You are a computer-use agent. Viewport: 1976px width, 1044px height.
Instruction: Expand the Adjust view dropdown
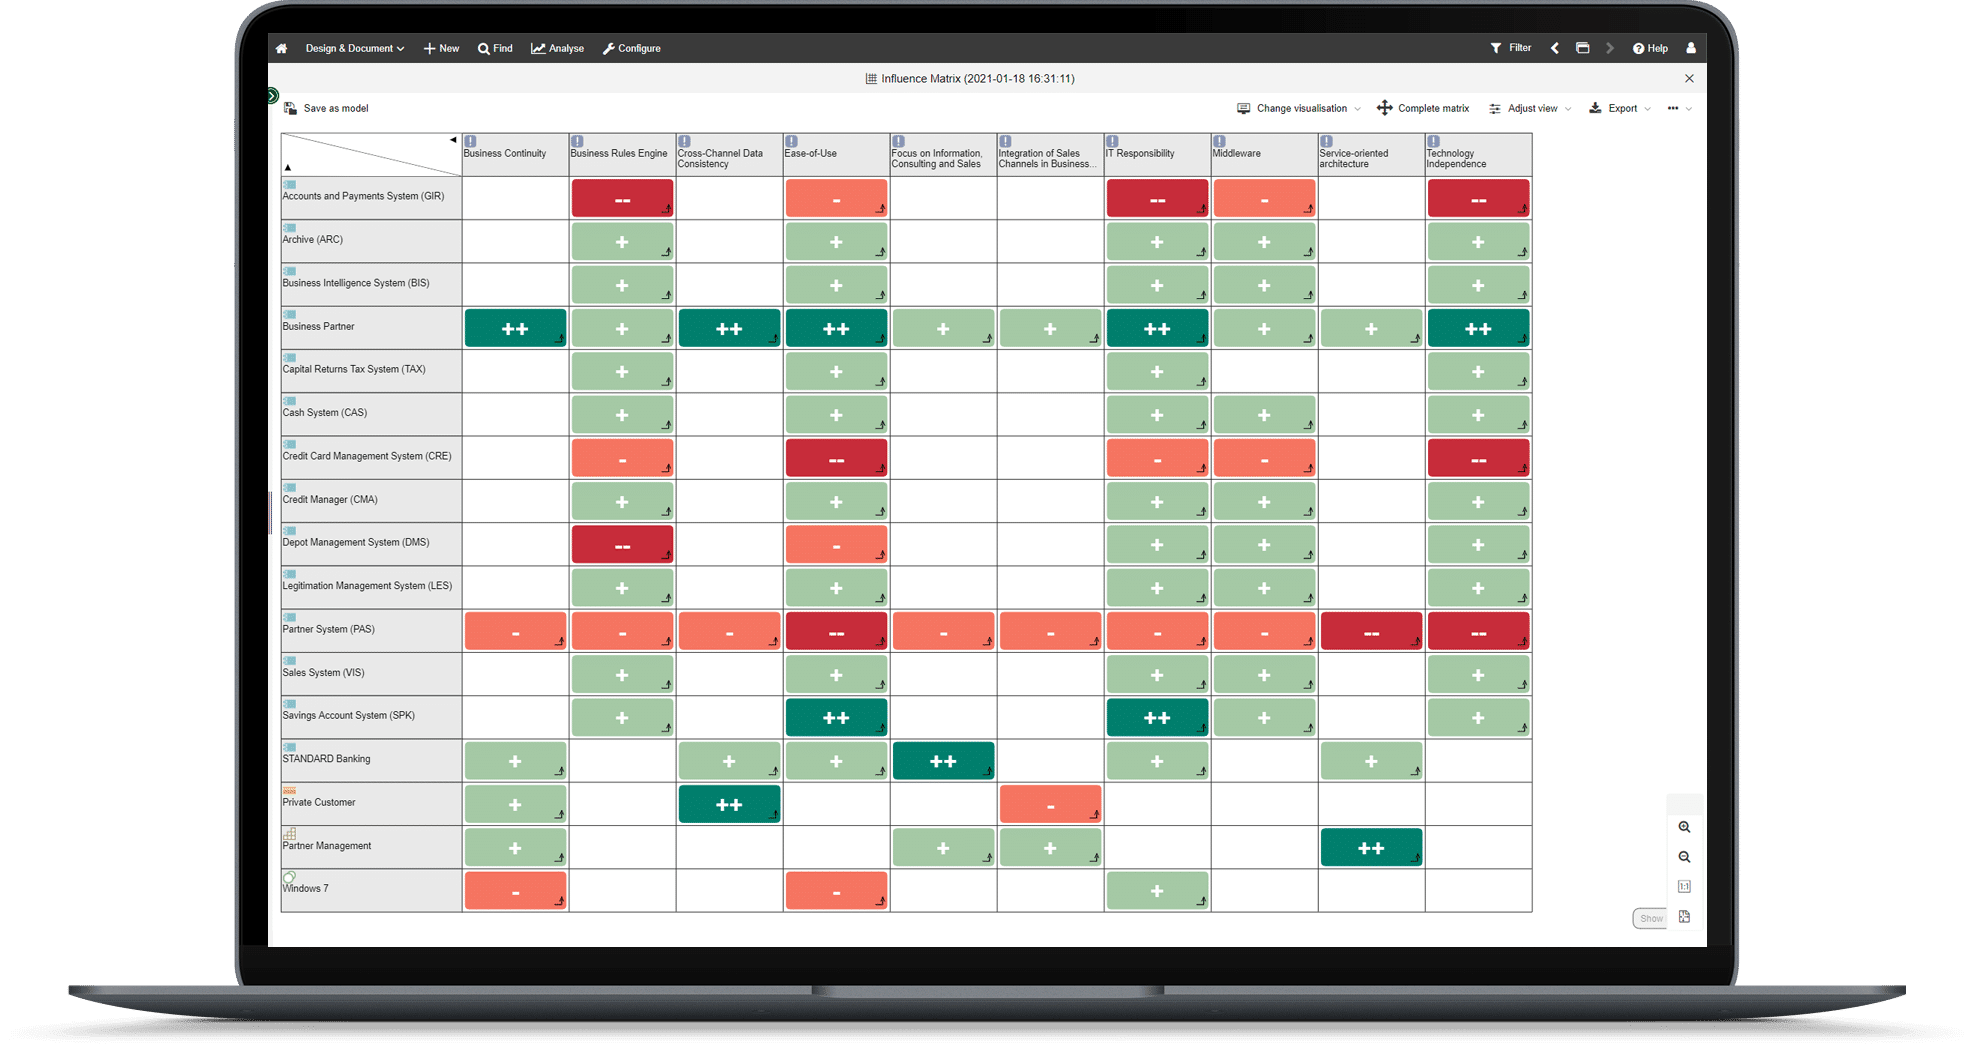click(1528, 108)
